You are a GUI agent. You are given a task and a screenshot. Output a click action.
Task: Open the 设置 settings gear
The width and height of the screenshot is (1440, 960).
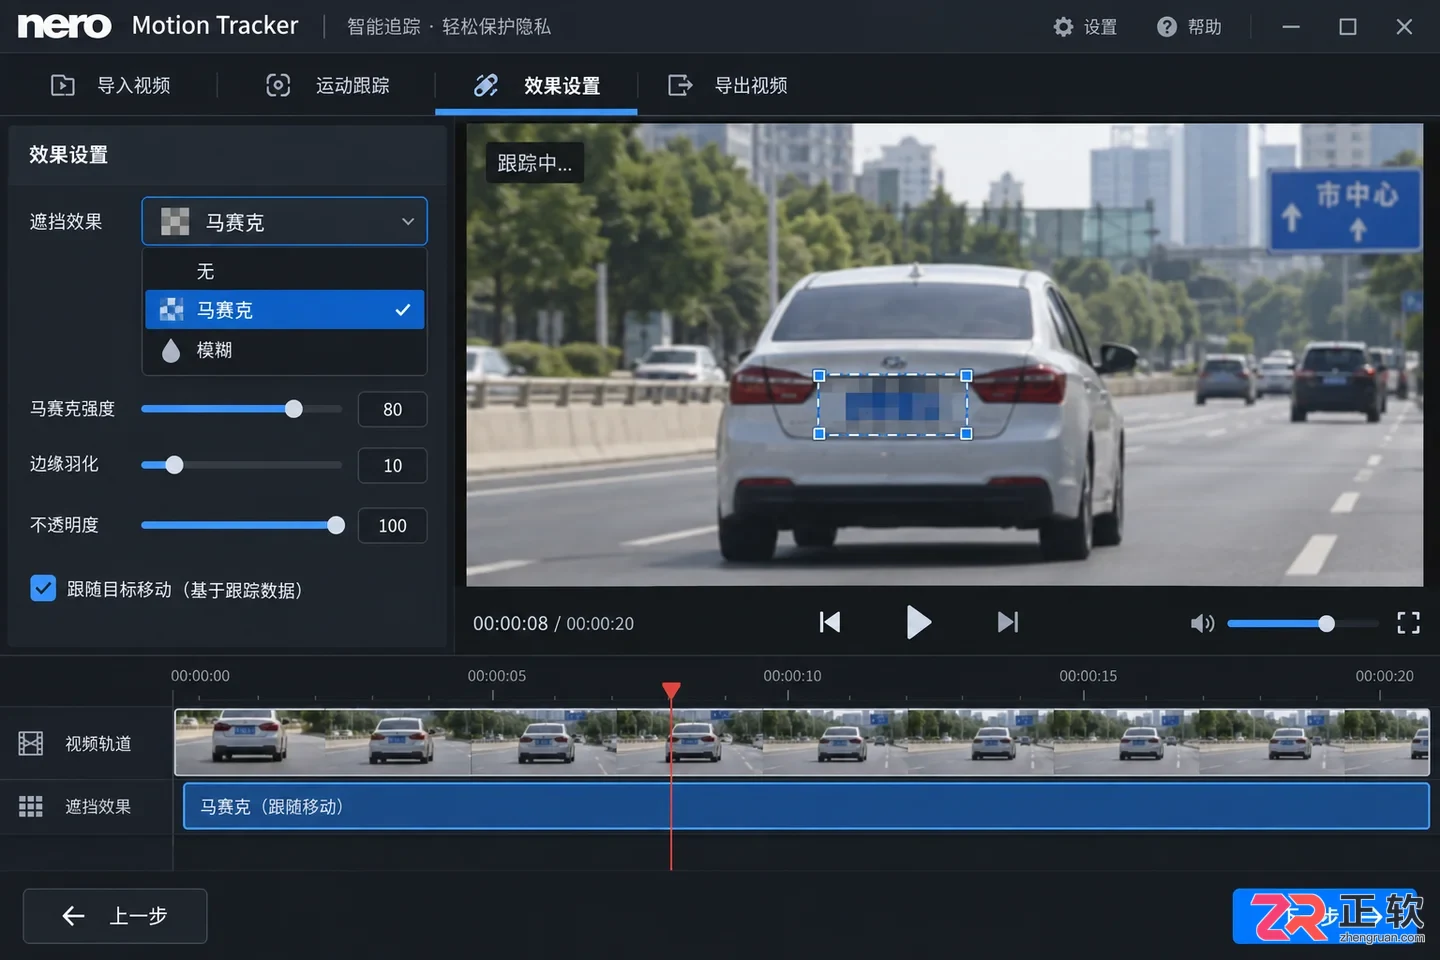tap(1063, 27)
